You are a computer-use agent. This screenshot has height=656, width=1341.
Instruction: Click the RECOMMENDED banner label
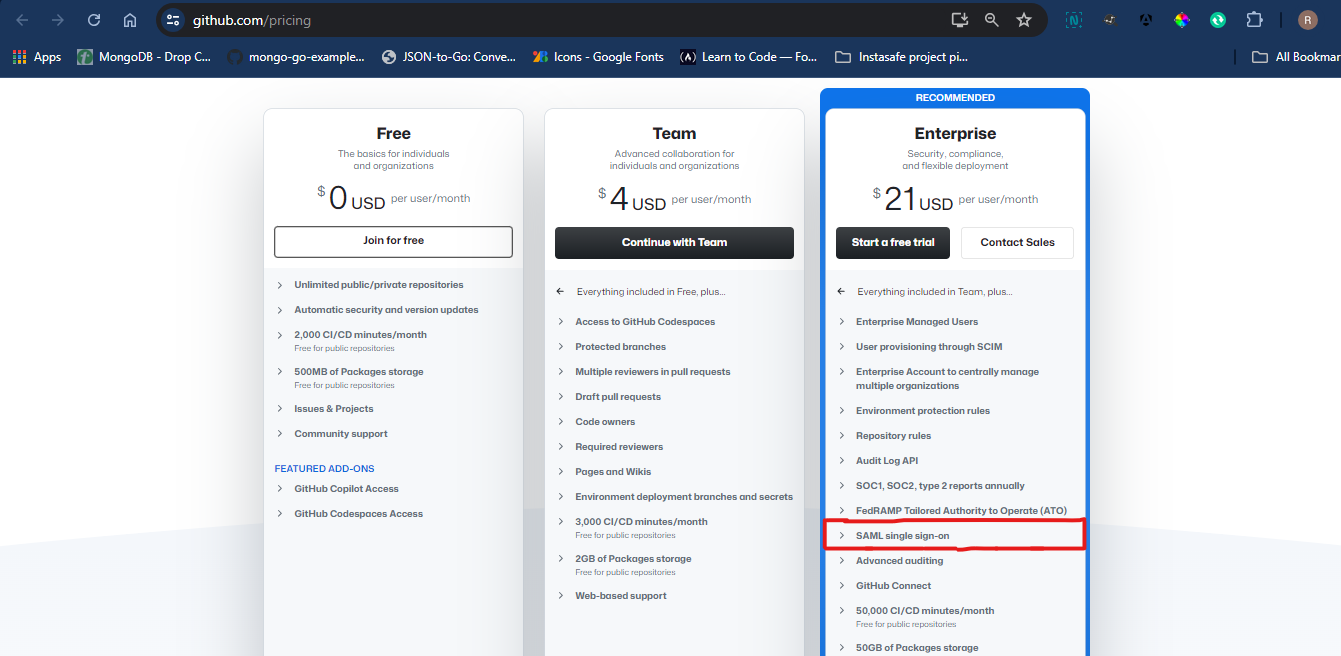pos(955,98)
